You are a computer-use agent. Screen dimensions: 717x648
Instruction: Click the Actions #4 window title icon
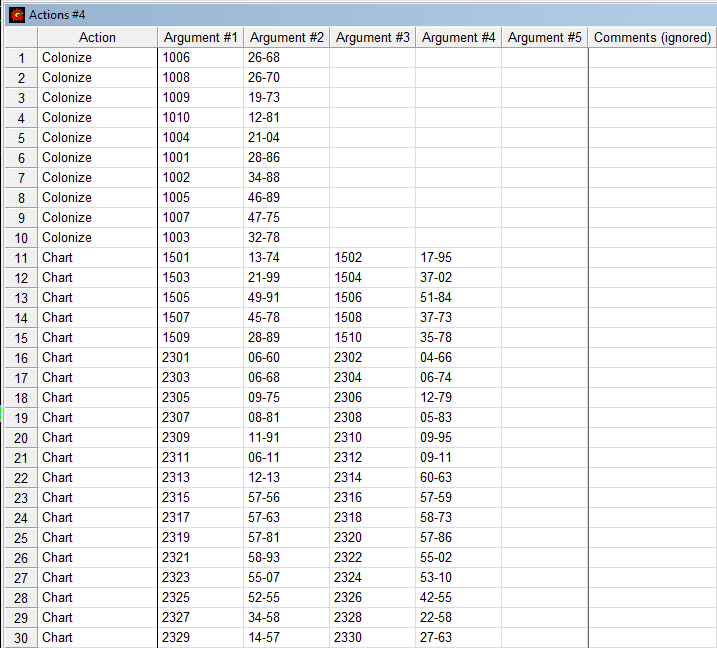[x=17, y=14]
